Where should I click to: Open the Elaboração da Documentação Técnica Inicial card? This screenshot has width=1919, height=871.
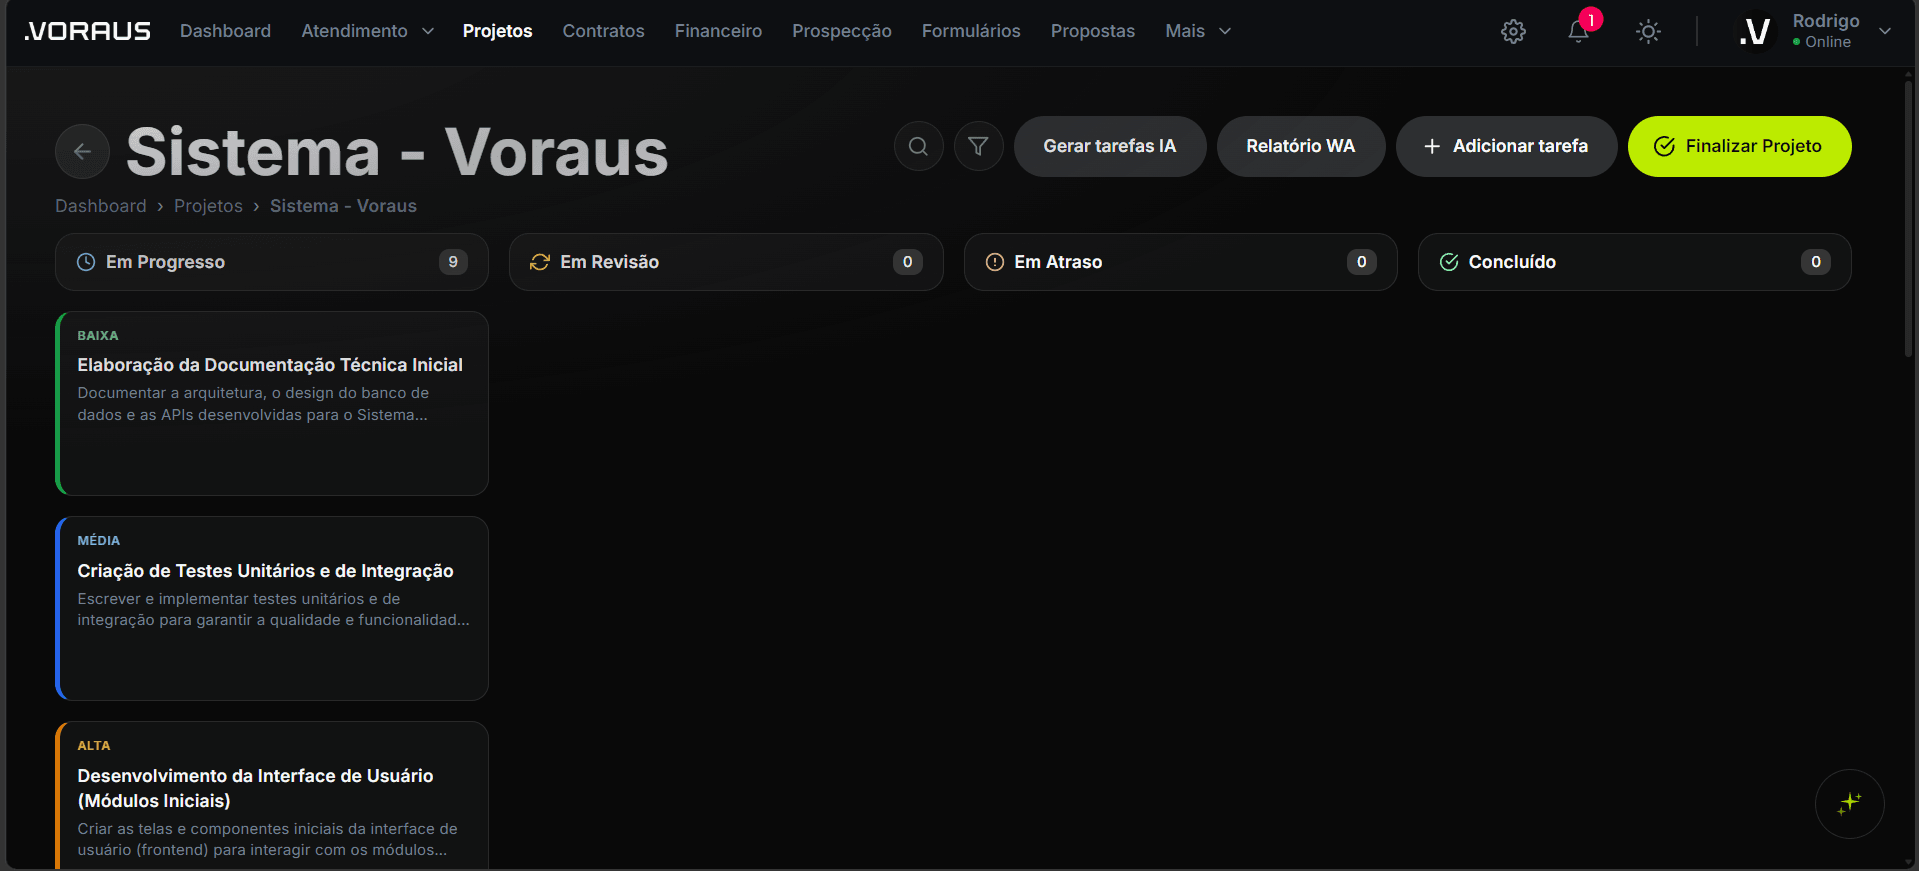(272, 403)
